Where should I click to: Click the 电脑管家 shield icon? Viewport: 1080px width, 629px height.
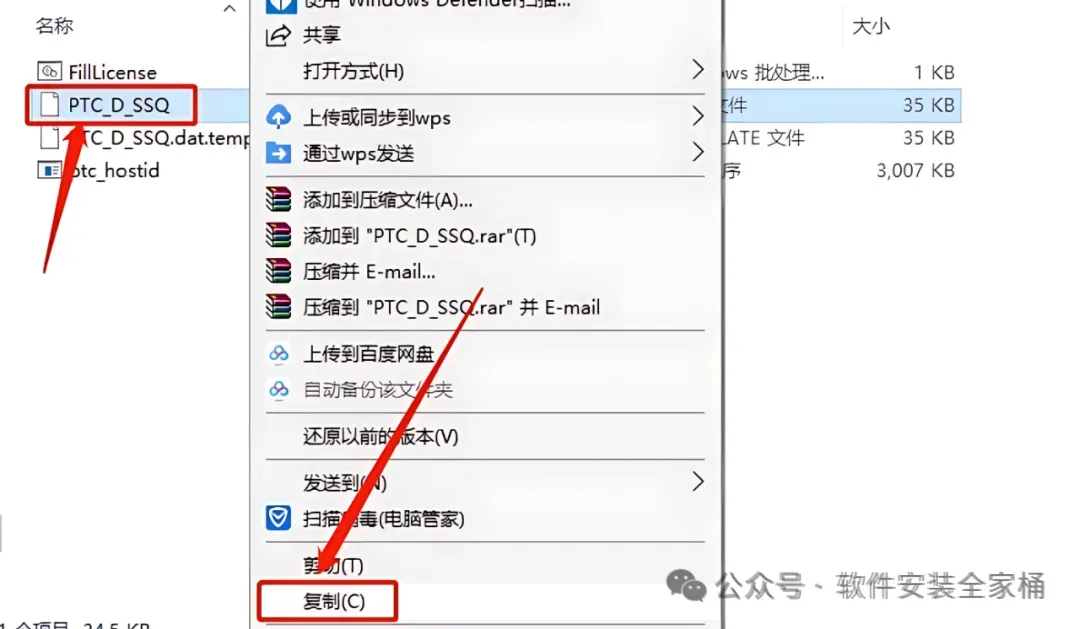click(278, 517)
